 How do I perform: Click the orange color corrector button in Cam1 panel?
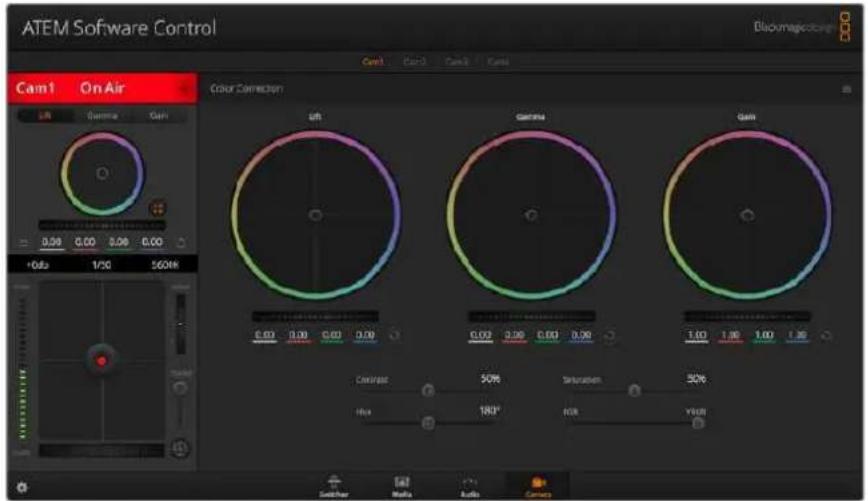pos(158,209)
